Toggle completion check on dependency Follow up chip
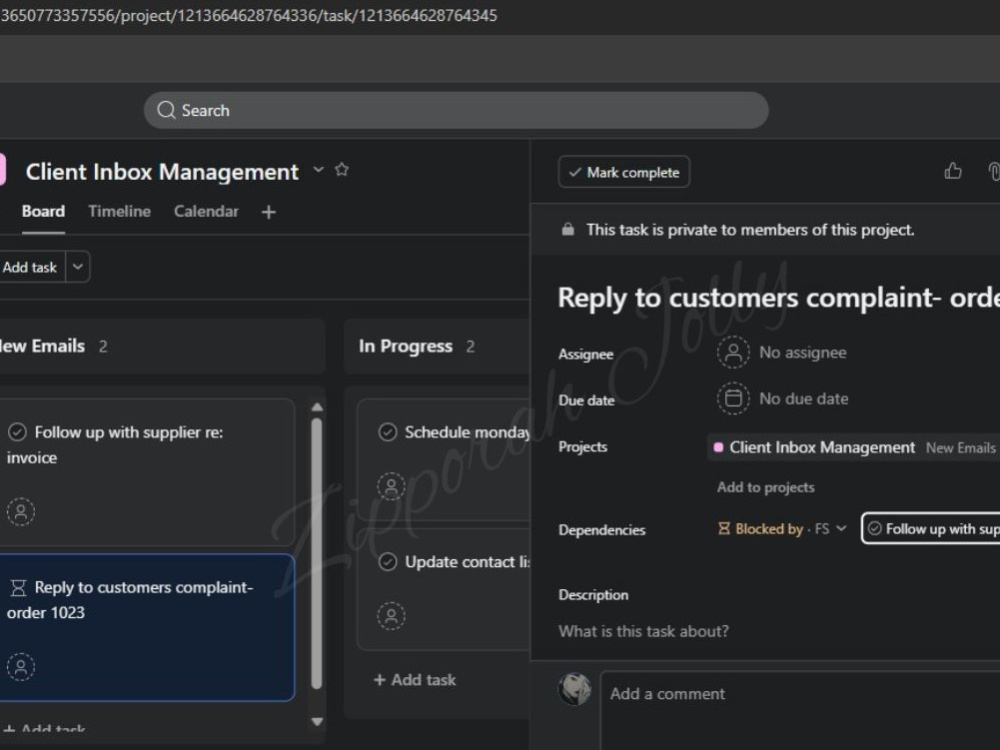The image size is (1000, 750). (875, 529)
